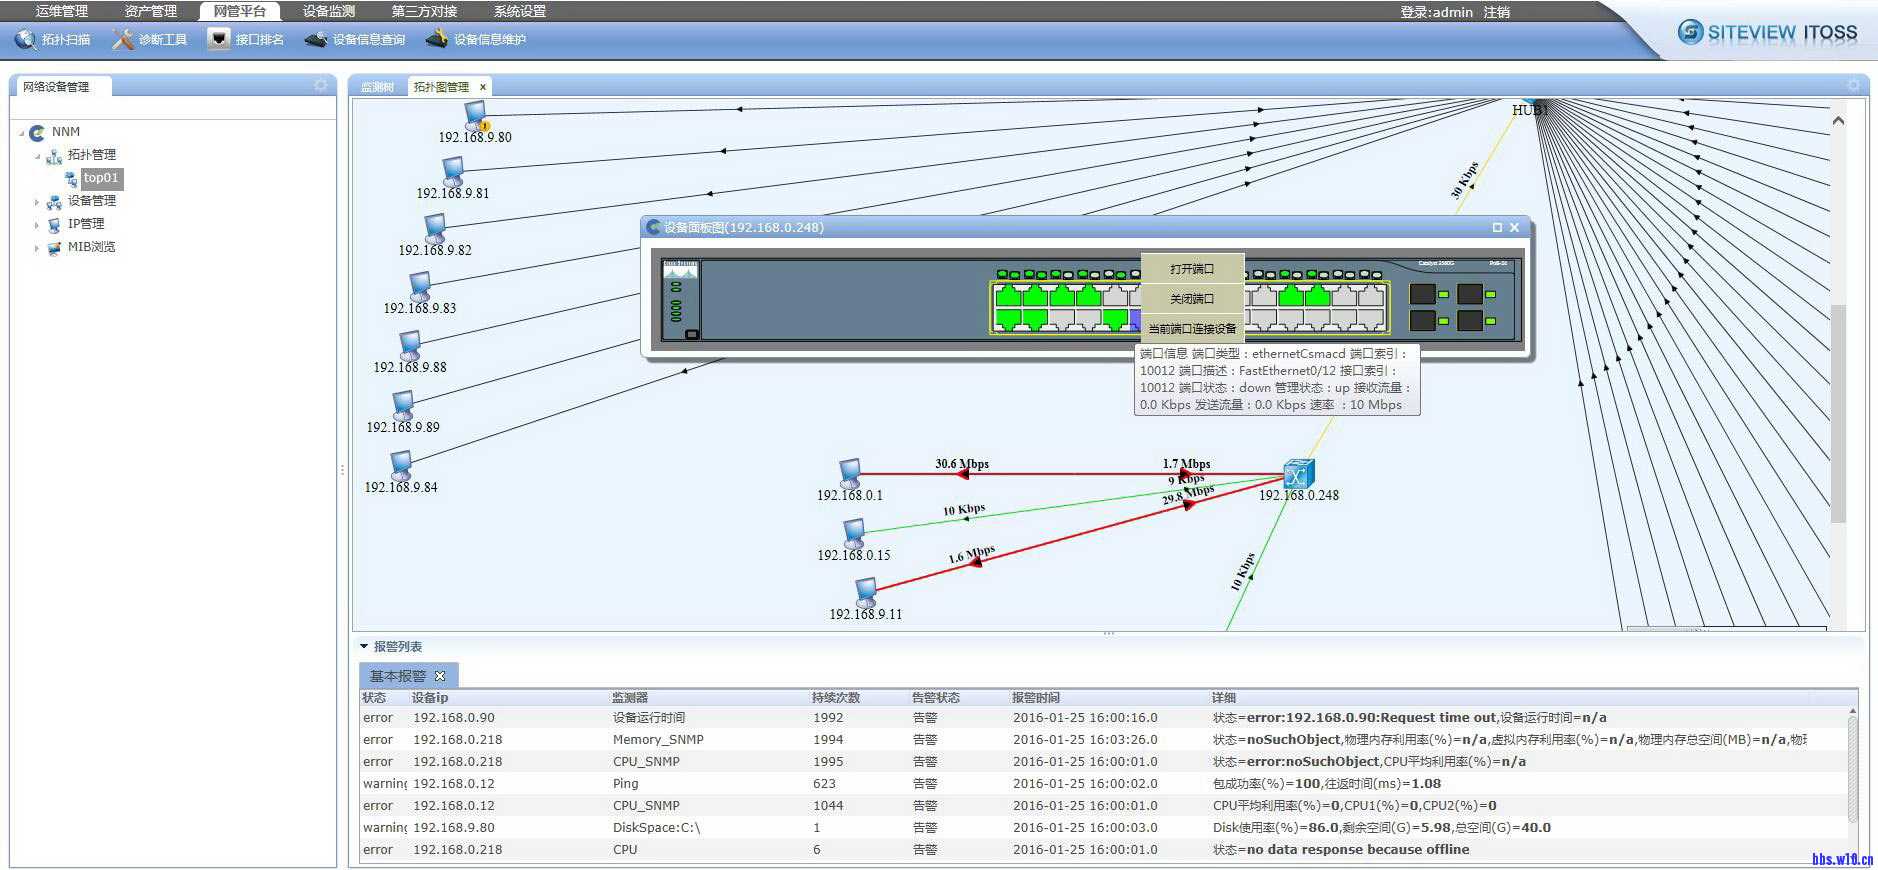Viewport: 1878px width, 870px height.
Task: Close the 基本报警 alarm tab
Action: pos(440,676)
